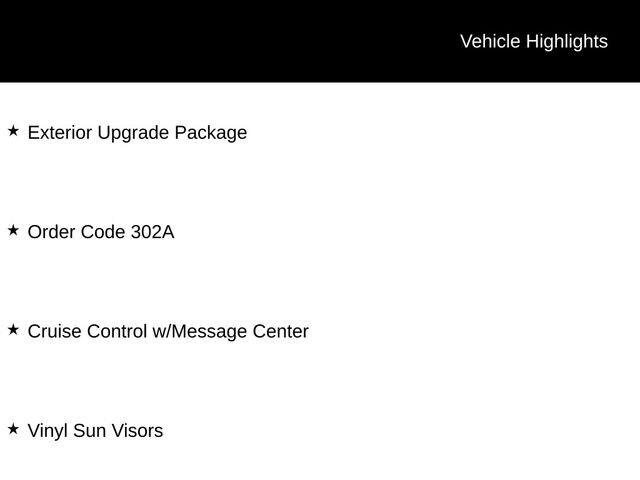Click the word "Order" in second highlight
This screenshot has width=640, height=480.
point(51,232)
